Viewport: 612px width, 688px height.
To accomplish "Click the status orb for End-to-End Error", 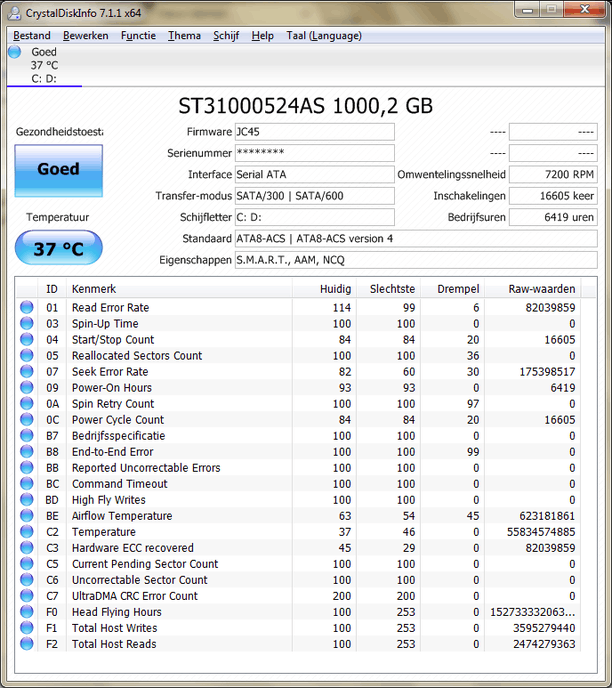I will tap(27, 452).
